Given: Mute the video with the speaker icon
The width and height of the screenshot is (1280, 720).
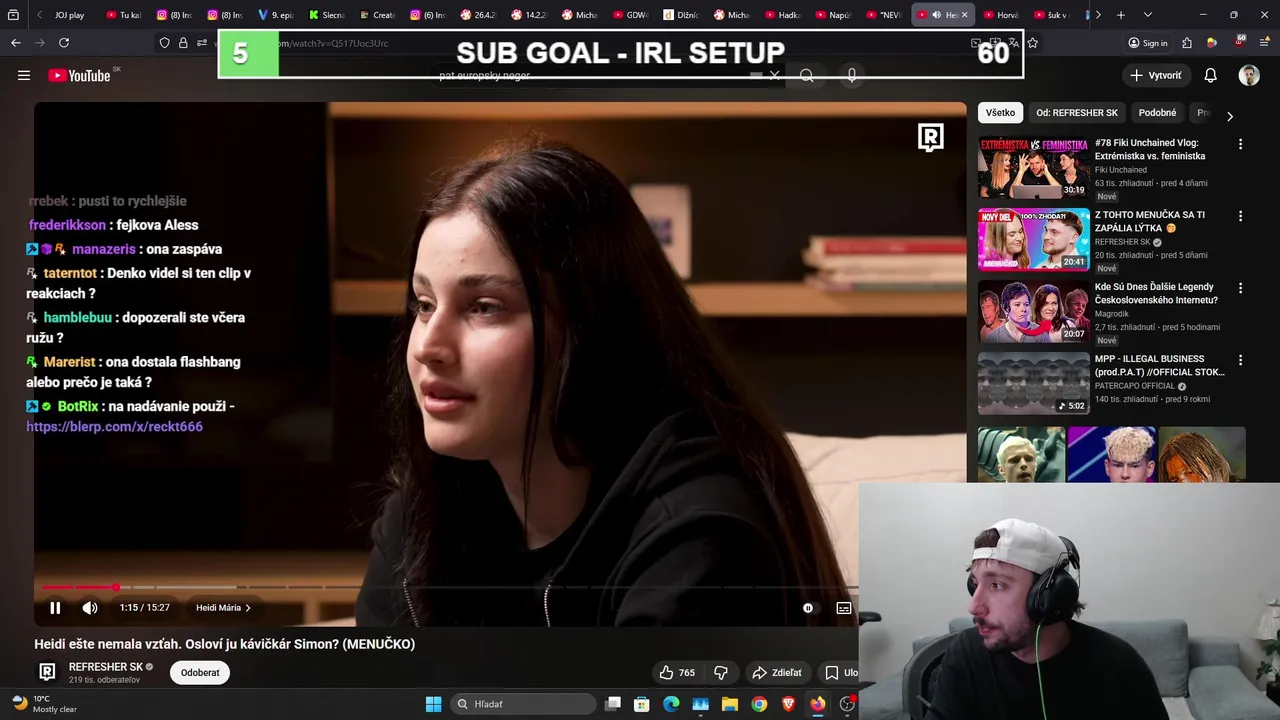Looking at the screenshot, I should pyautogui.click(x=90, y=608).
